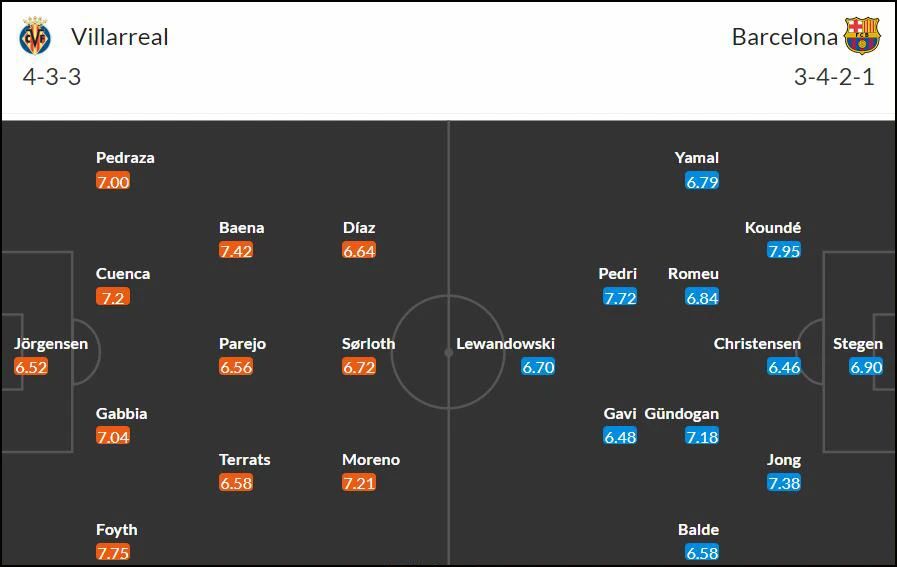Select Lewandowski's player name
The height and width of the screenshot is (567, 897).
coord(505,344)
